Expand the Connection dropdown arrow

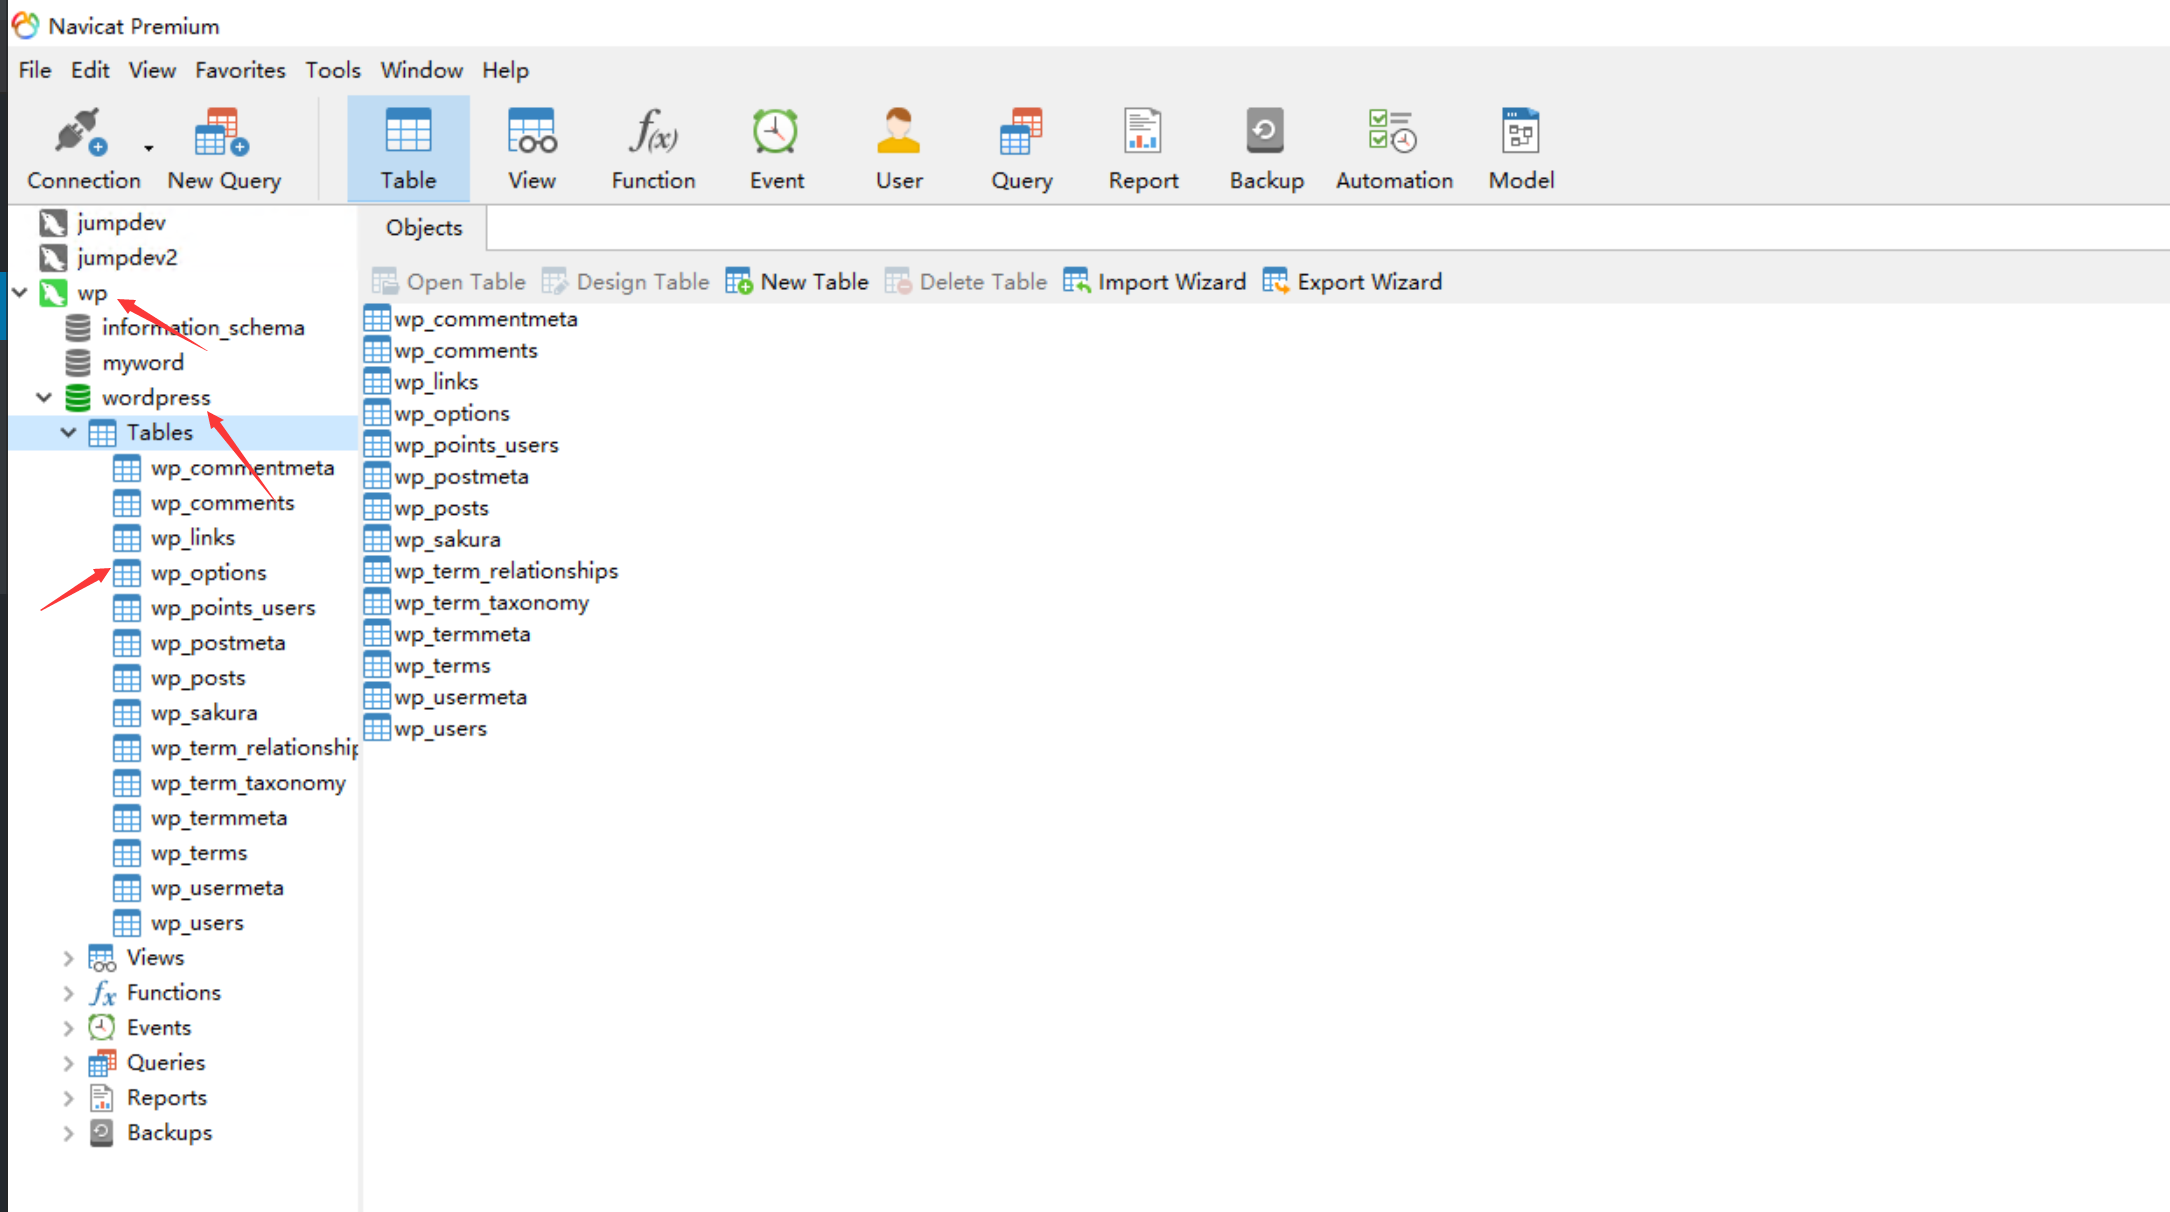pos(148,148)
